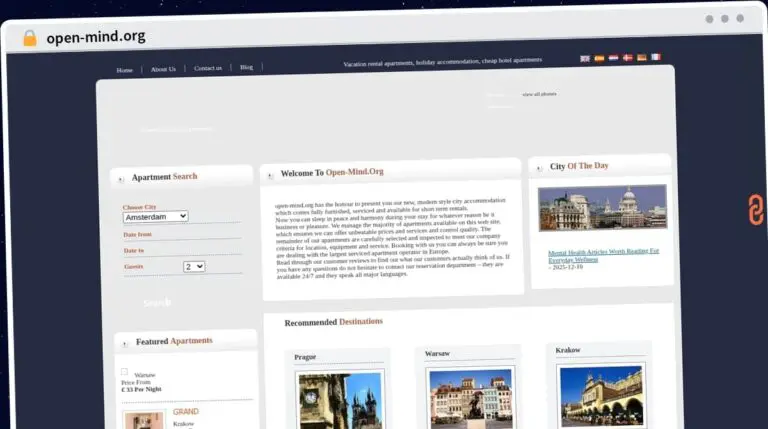The image size is (768, 429).
Task: Open the Krakow destination photo
Action: [x=601, y=395]
